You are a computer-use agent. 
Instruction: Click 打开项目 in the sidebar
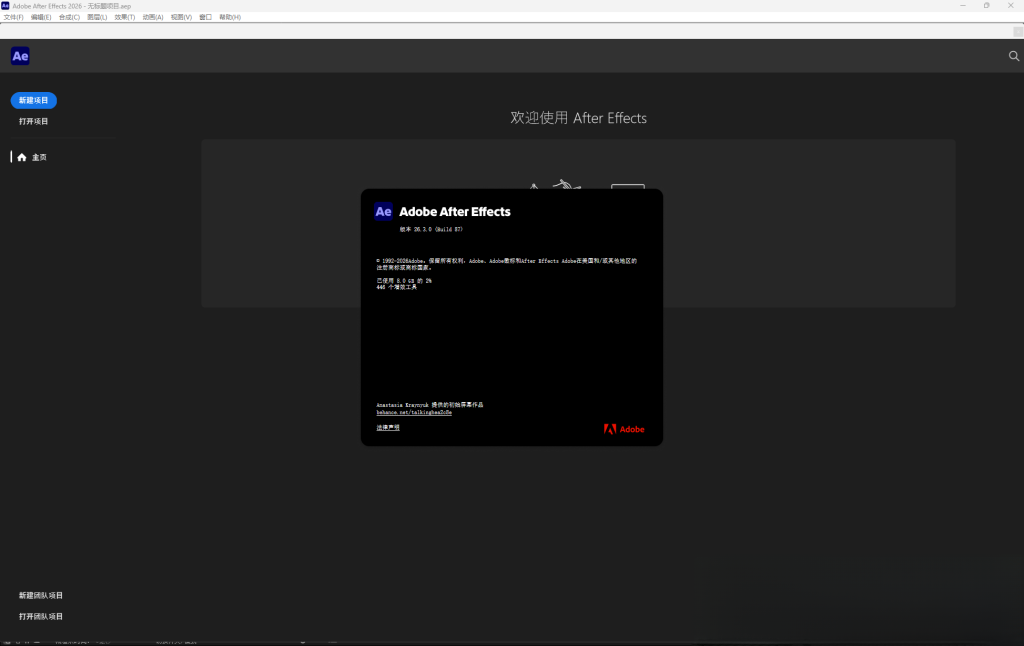pyautogui.click(x=33, y=121)
